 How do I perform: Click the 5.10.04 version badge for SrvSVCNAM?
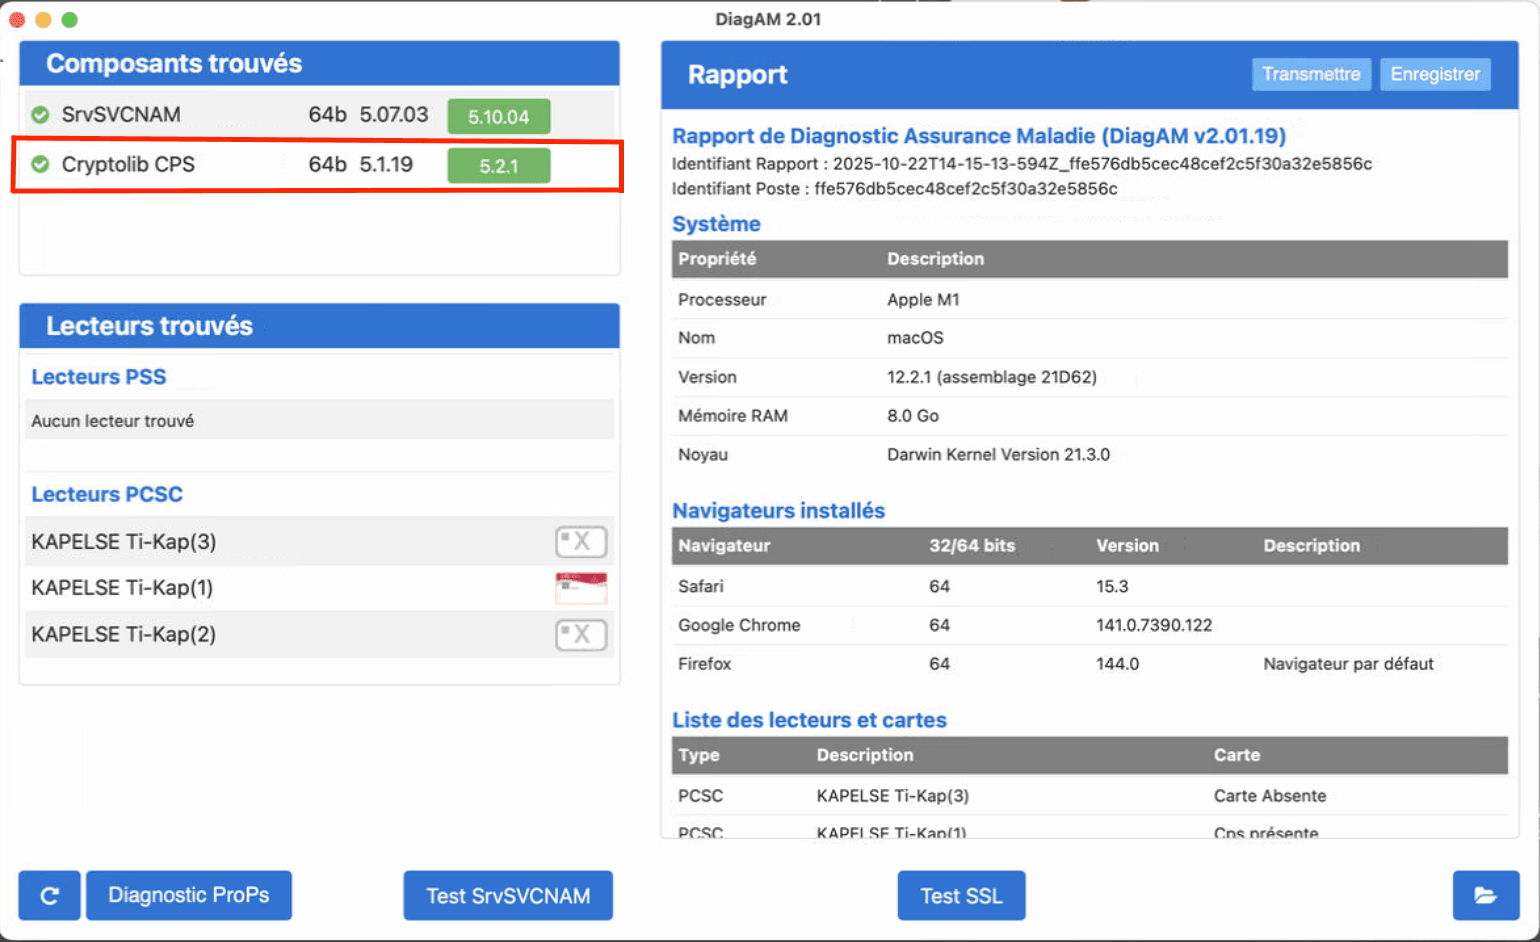(x=498, y=116)
